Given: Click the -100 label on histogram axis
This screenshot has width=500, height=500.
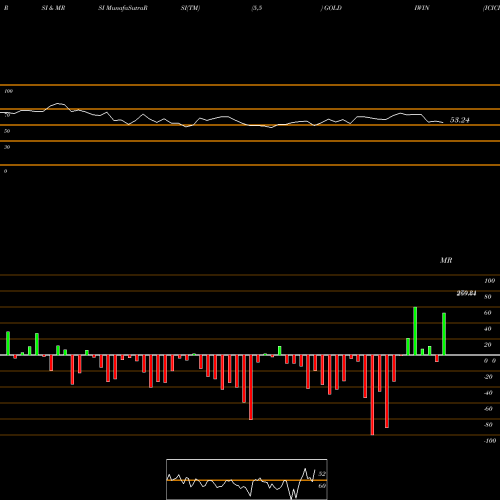Looking at the screenshot, I should click(490, 441).
